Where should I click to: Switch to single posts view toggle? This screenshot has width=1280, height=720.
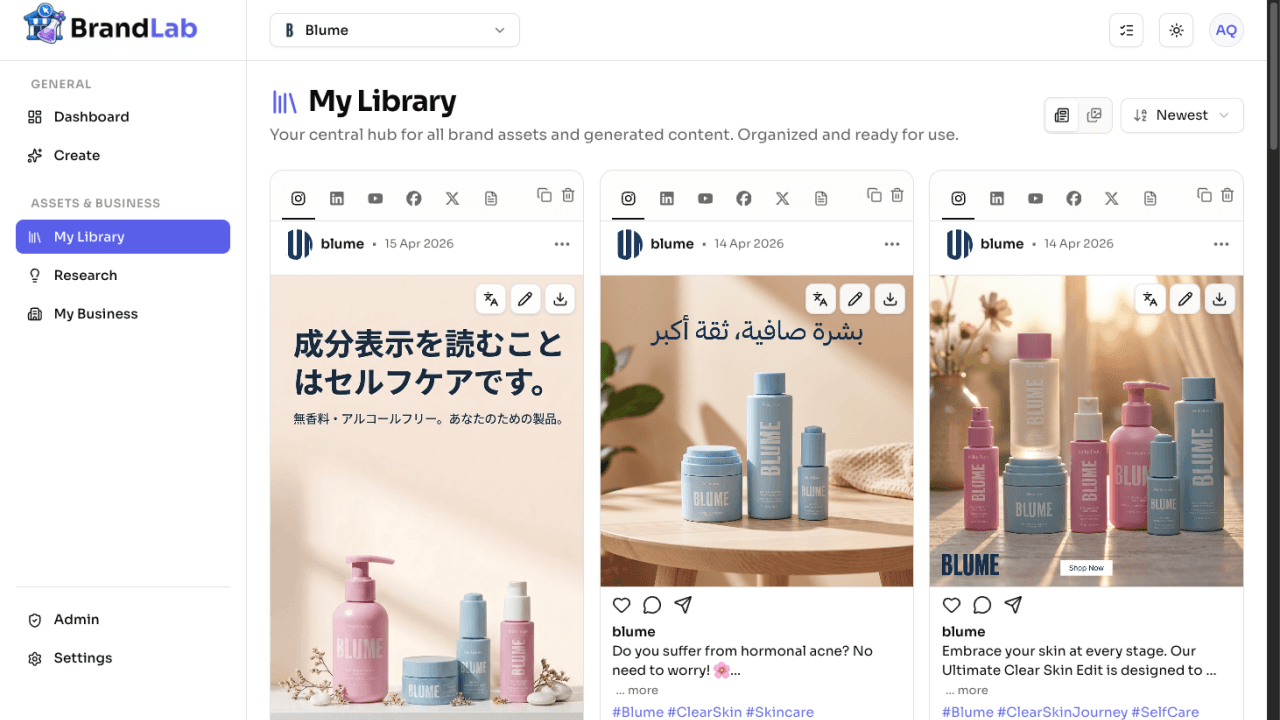click(x=1062, y=115)
